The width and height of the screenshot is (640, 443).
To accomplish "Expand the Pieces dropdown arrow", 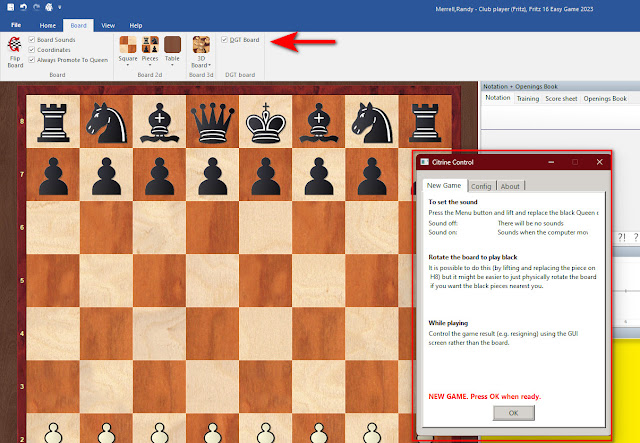I will [150, 65].
